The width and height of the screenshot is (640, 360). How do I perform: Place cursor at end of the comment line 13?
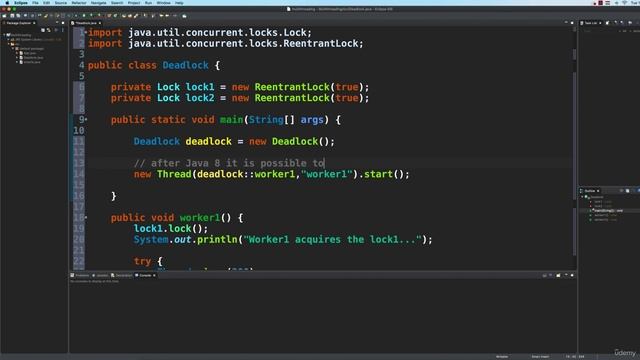tap(325, 163)
